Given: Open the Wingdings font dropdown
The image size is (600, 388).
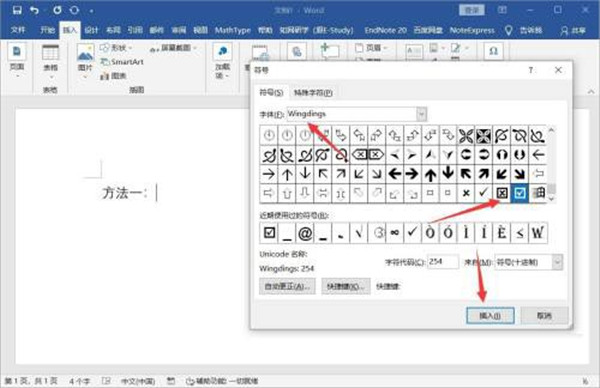Looking at the screenshot, I should pyautogui.click(x=421, y=114).
